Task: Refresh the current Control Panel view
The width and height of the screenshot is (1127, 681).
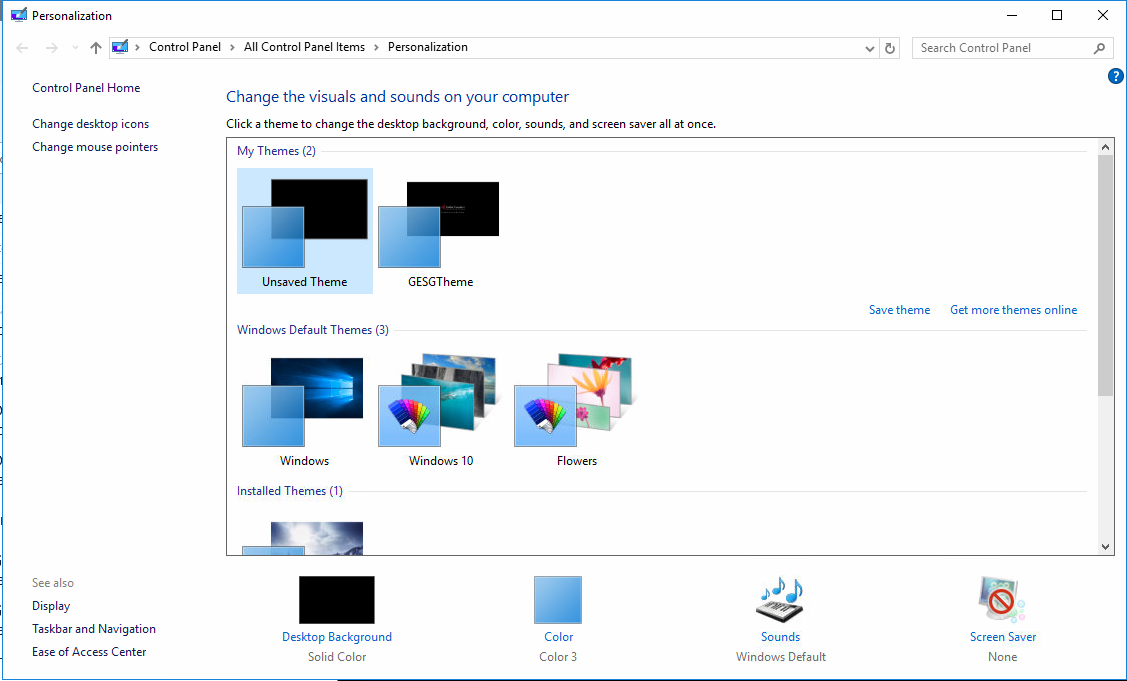Action: 890,47
